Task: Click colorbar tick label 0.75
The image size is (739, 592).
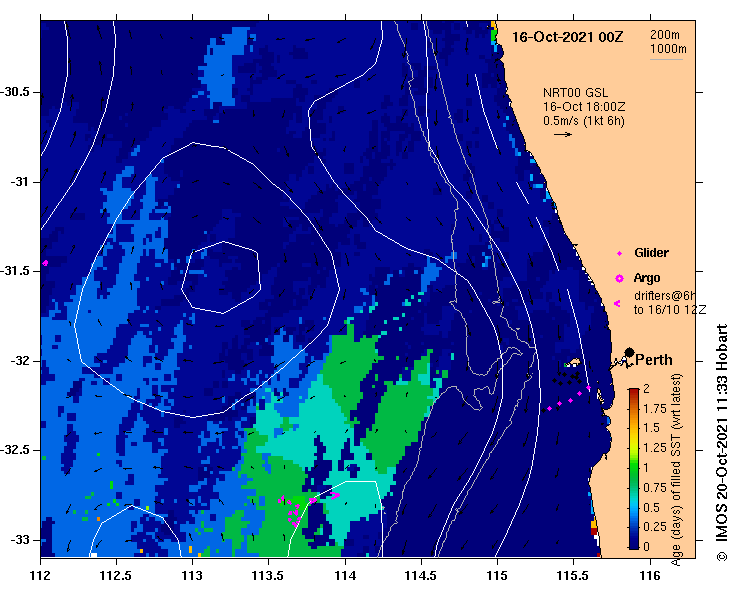Action: pyautogui.click(x=655, y=487)
